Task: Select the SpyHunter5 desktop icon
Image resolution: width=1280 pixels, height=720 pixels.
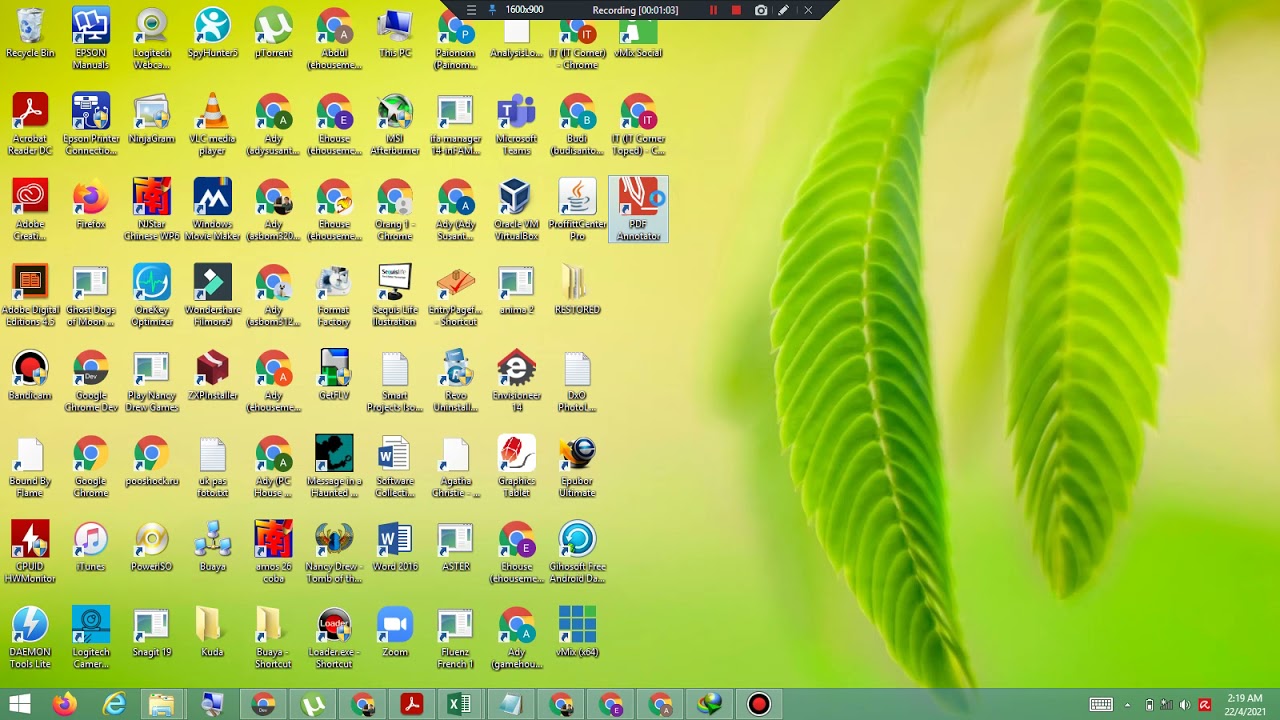Action: (x=212, y=33)
